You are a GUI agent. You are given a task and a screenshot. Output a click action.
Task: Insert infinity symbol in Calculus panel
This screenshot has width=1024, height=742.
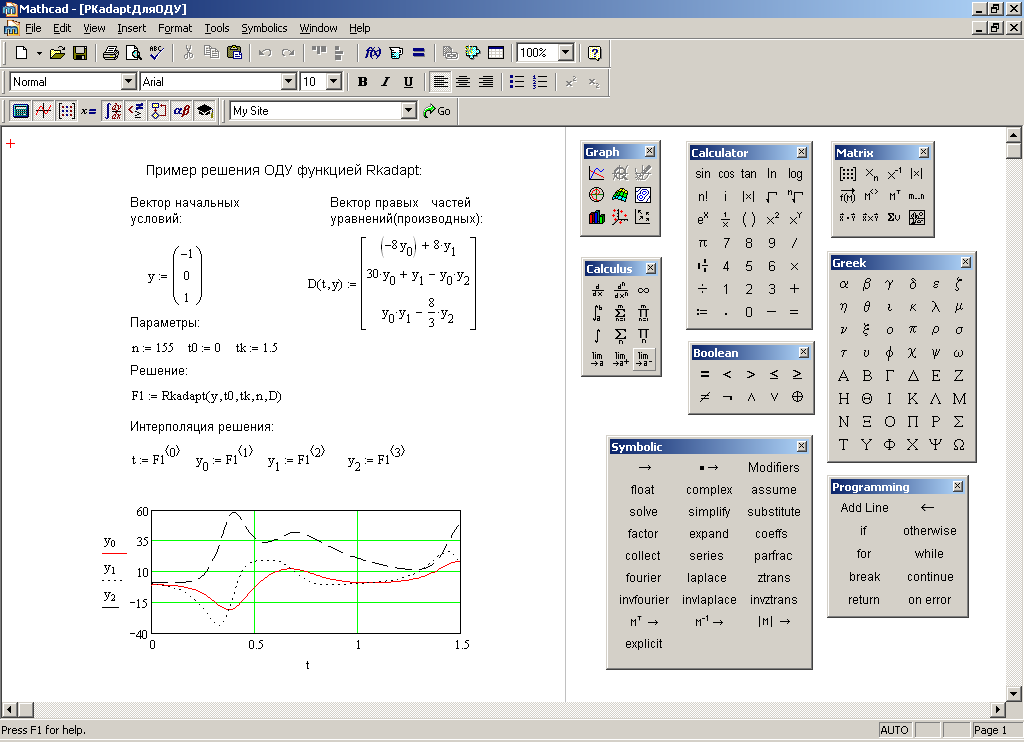pos(643,291)
